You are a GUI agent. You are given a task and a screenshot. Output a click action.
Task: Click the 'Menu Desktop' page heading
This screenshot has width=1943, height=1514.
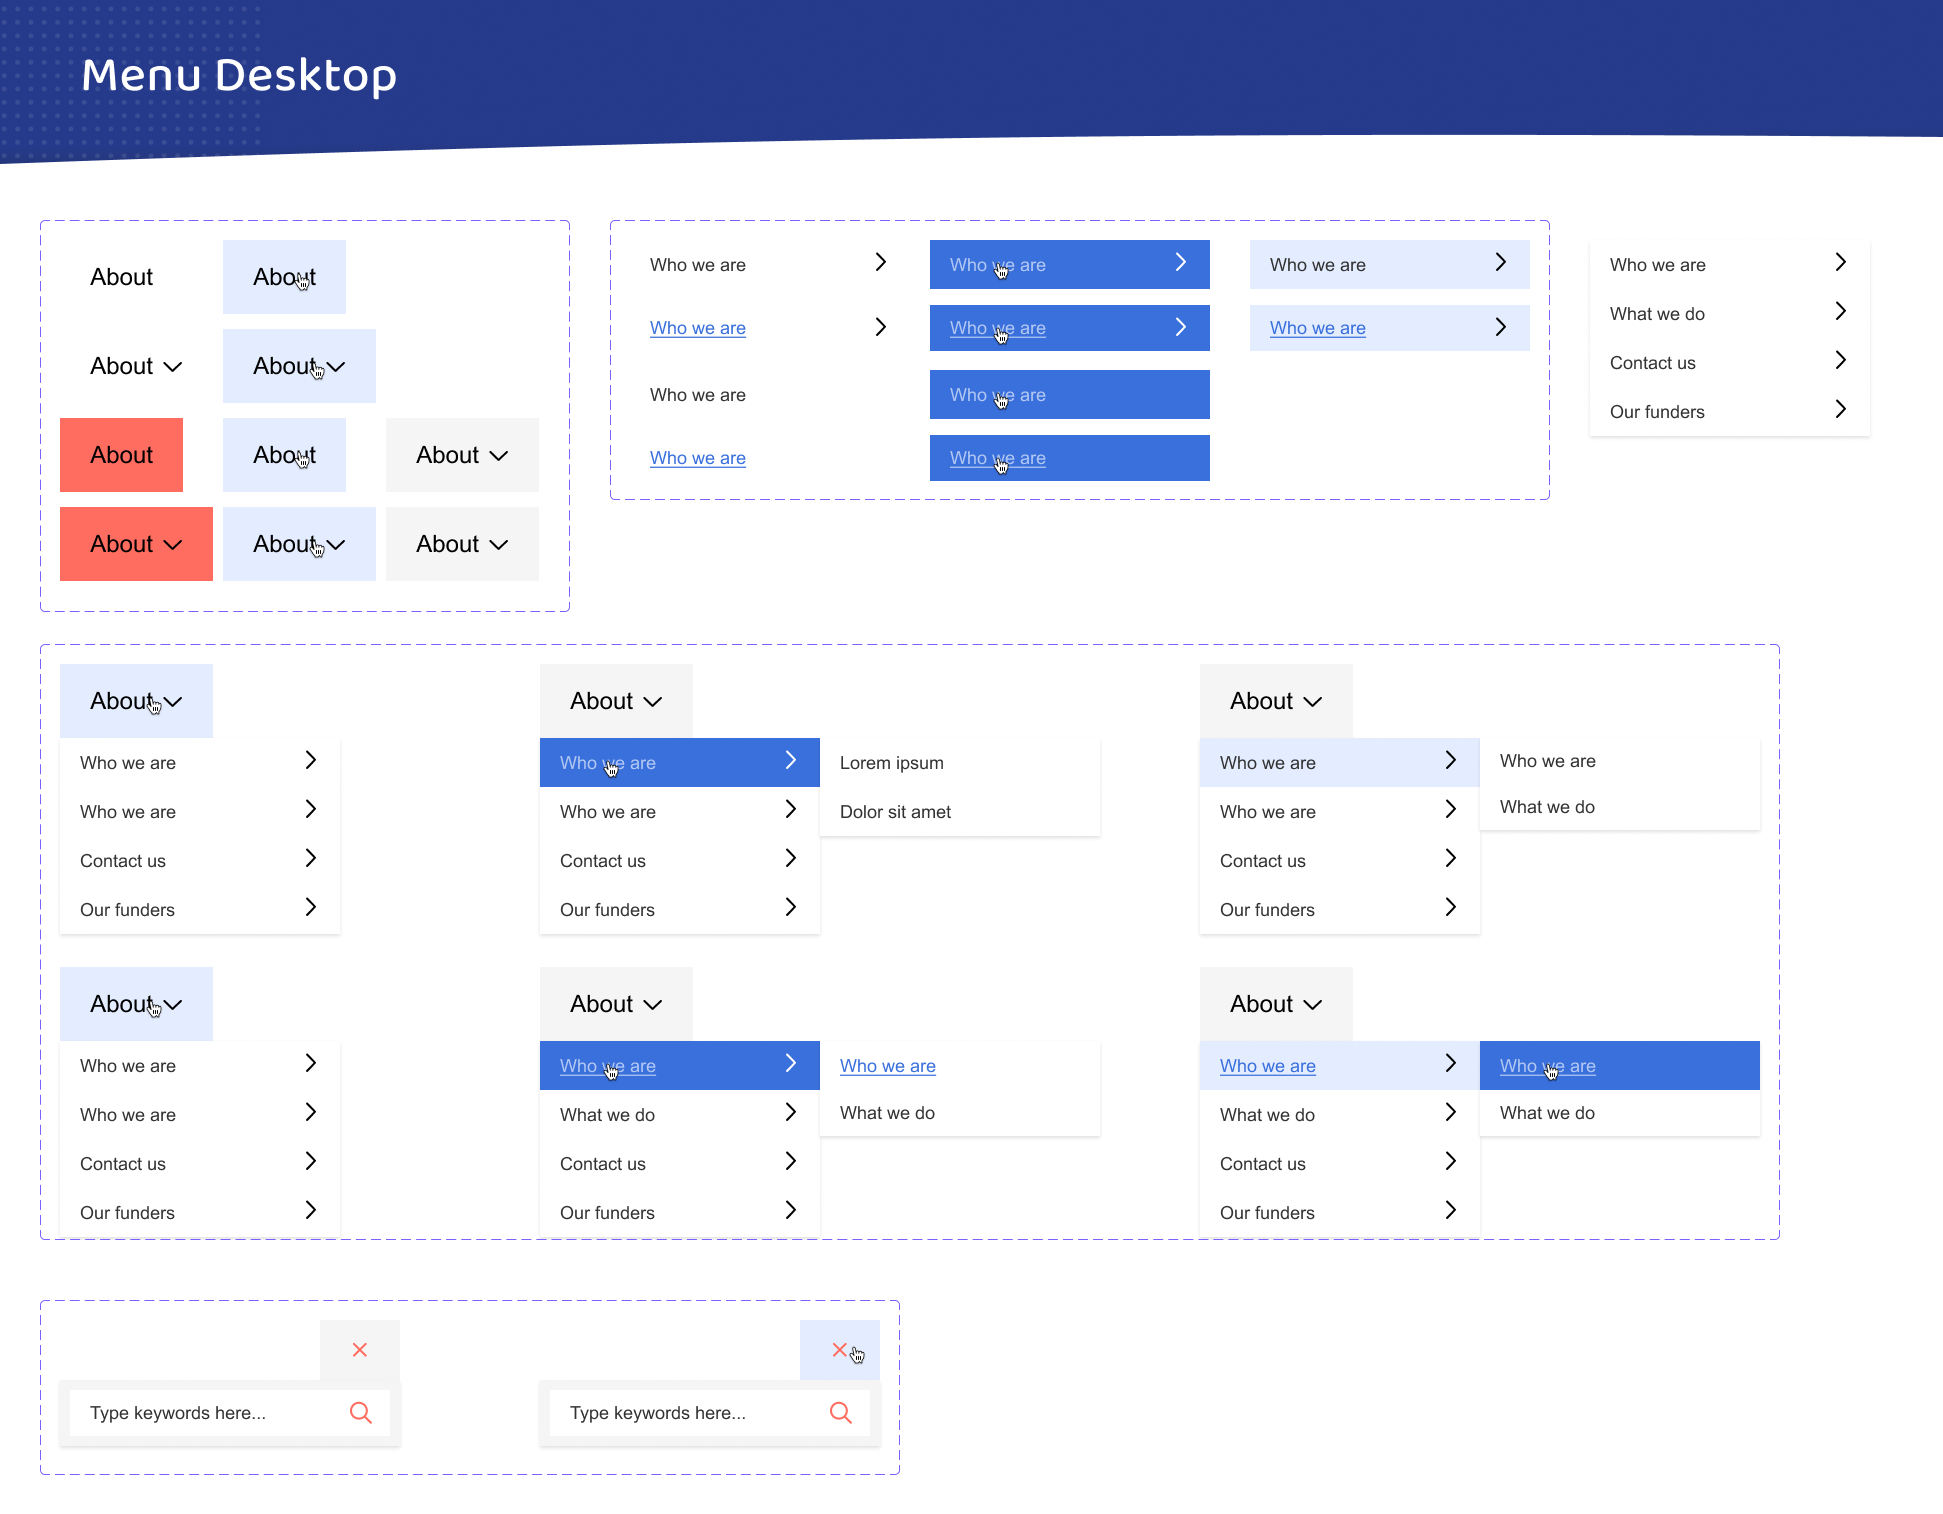pyautogui.click(x=239, y=75)
